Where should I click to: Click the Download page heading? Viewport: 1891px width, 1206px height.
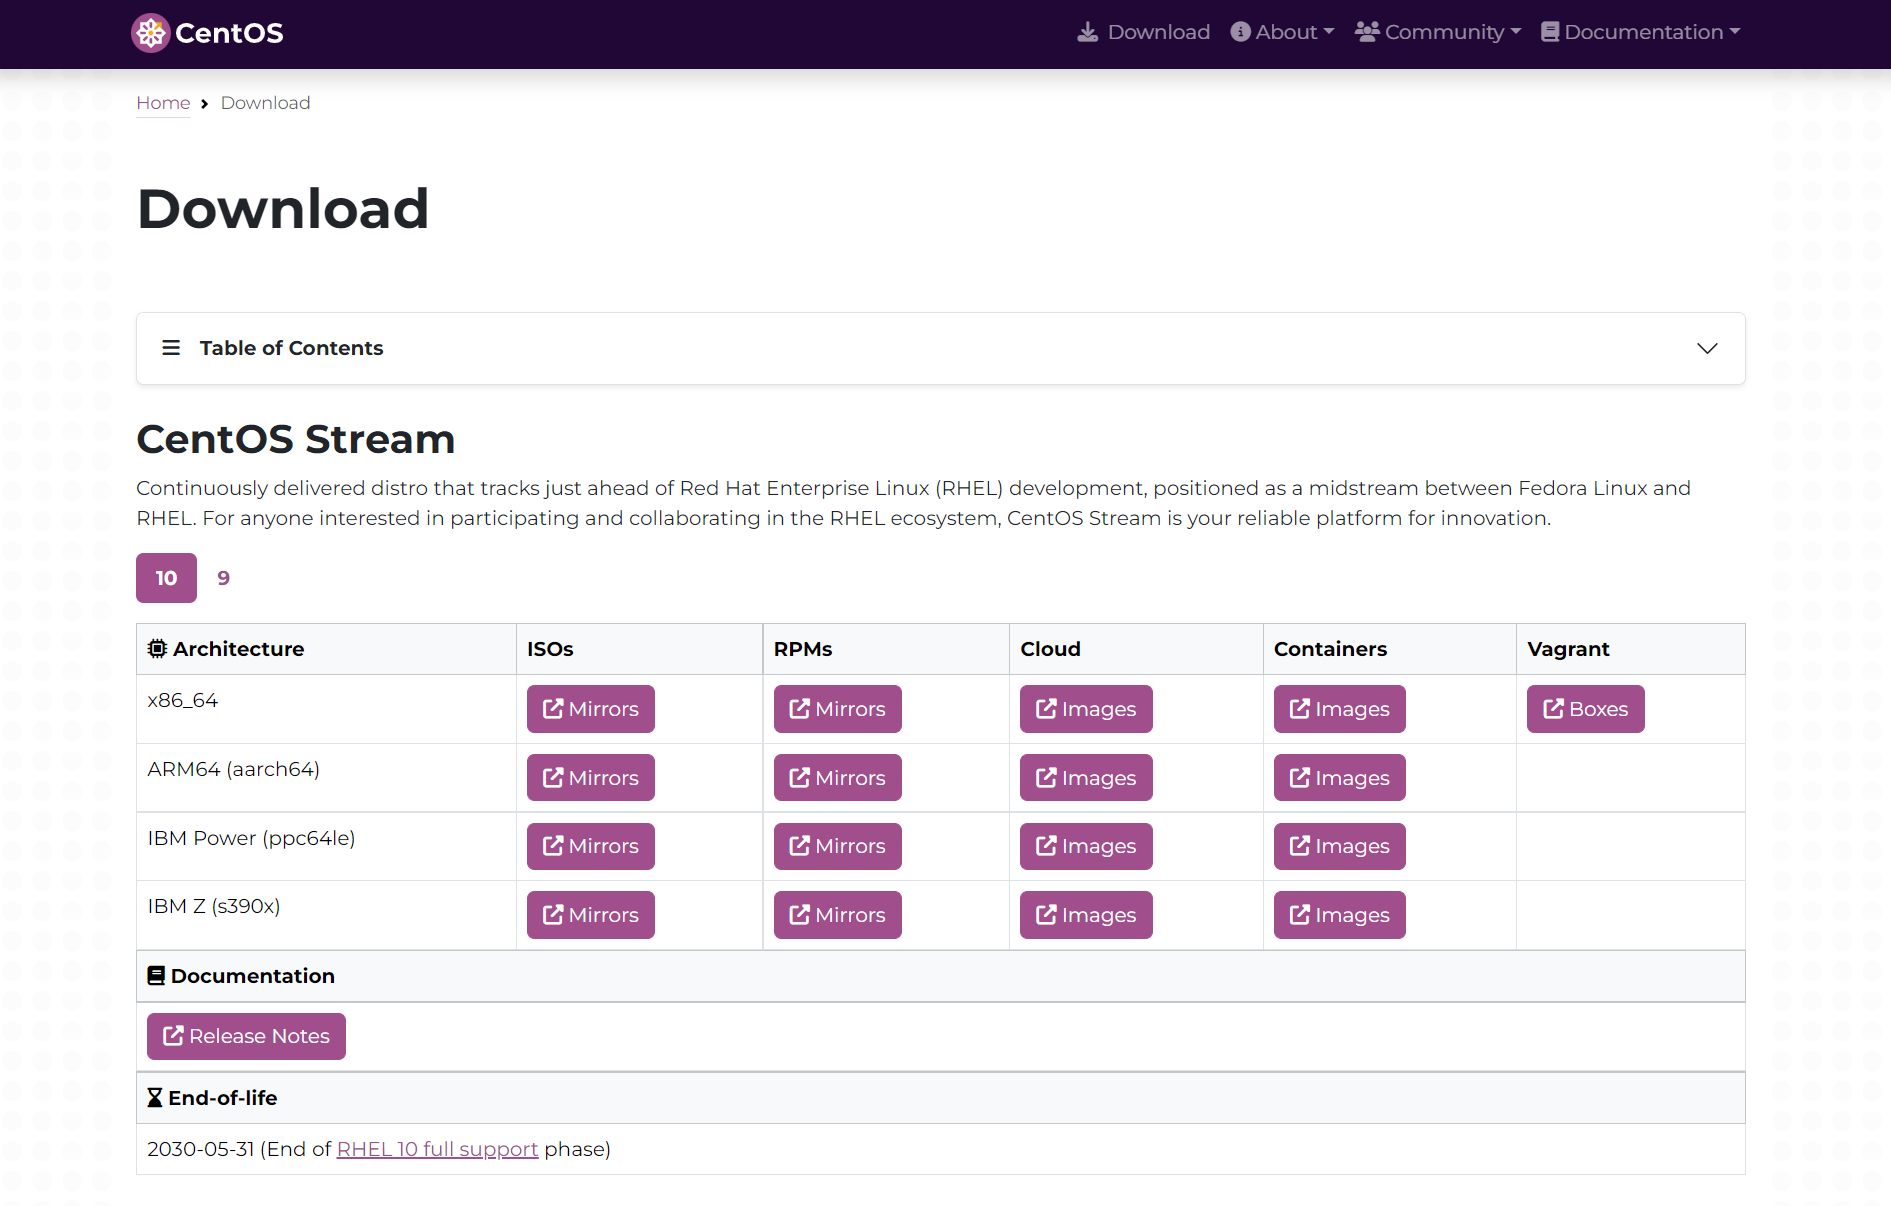coord(283,209)
